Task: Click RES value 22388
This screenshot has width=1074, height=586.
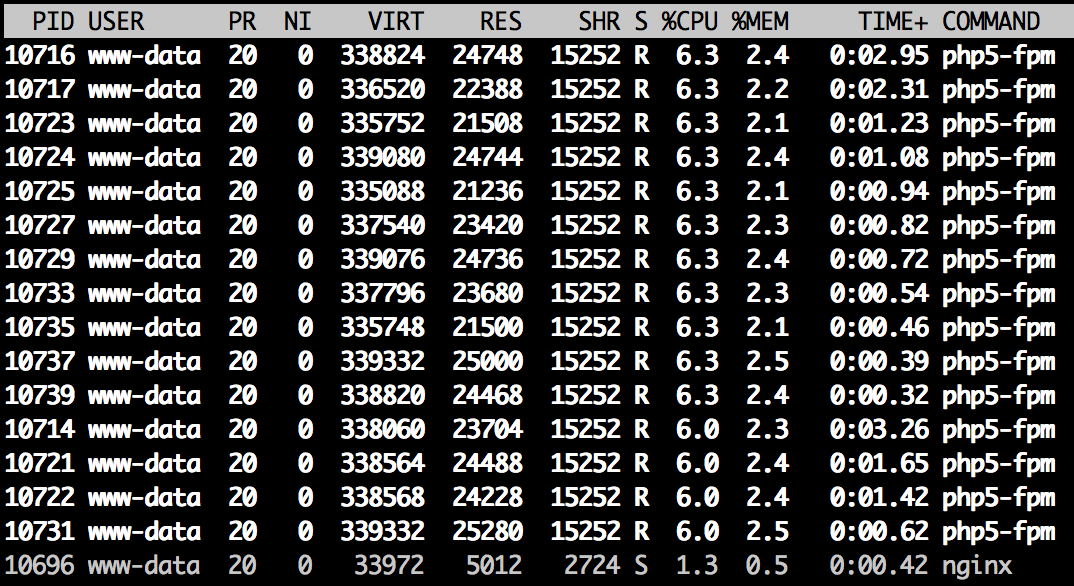Action: (487, 90)
